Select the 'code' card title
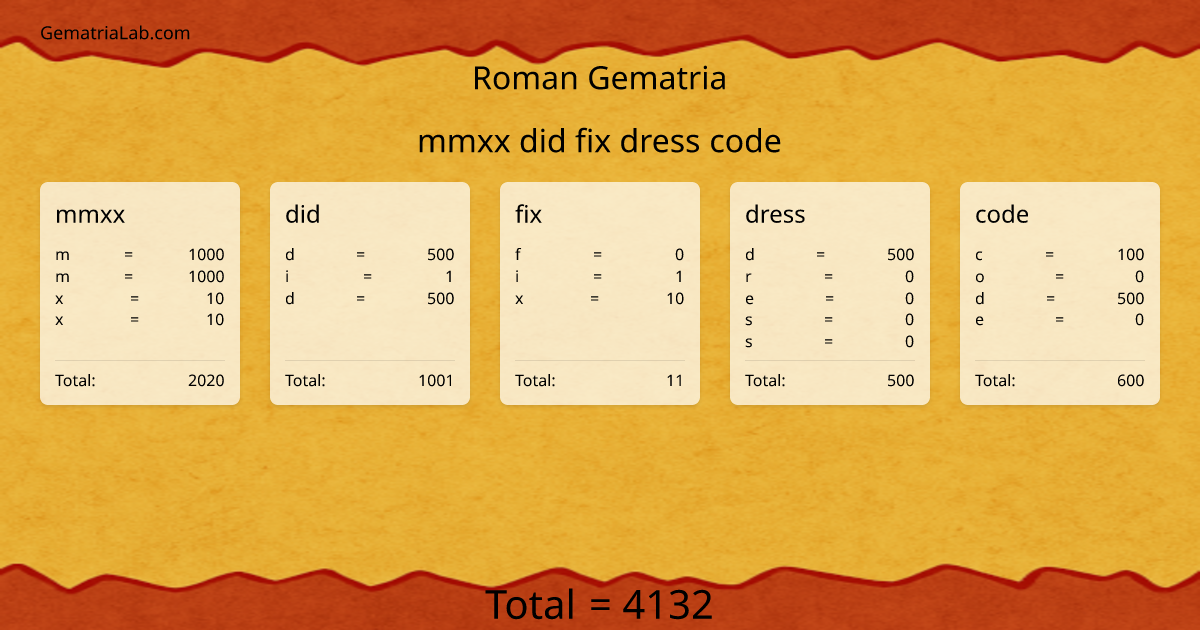Screen dimensions: 1200x630 click(x=1002, y=214)
